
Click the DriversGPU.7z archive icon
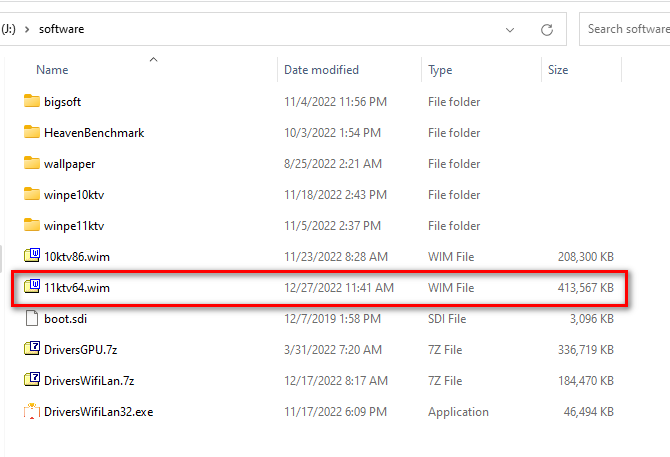32,349
